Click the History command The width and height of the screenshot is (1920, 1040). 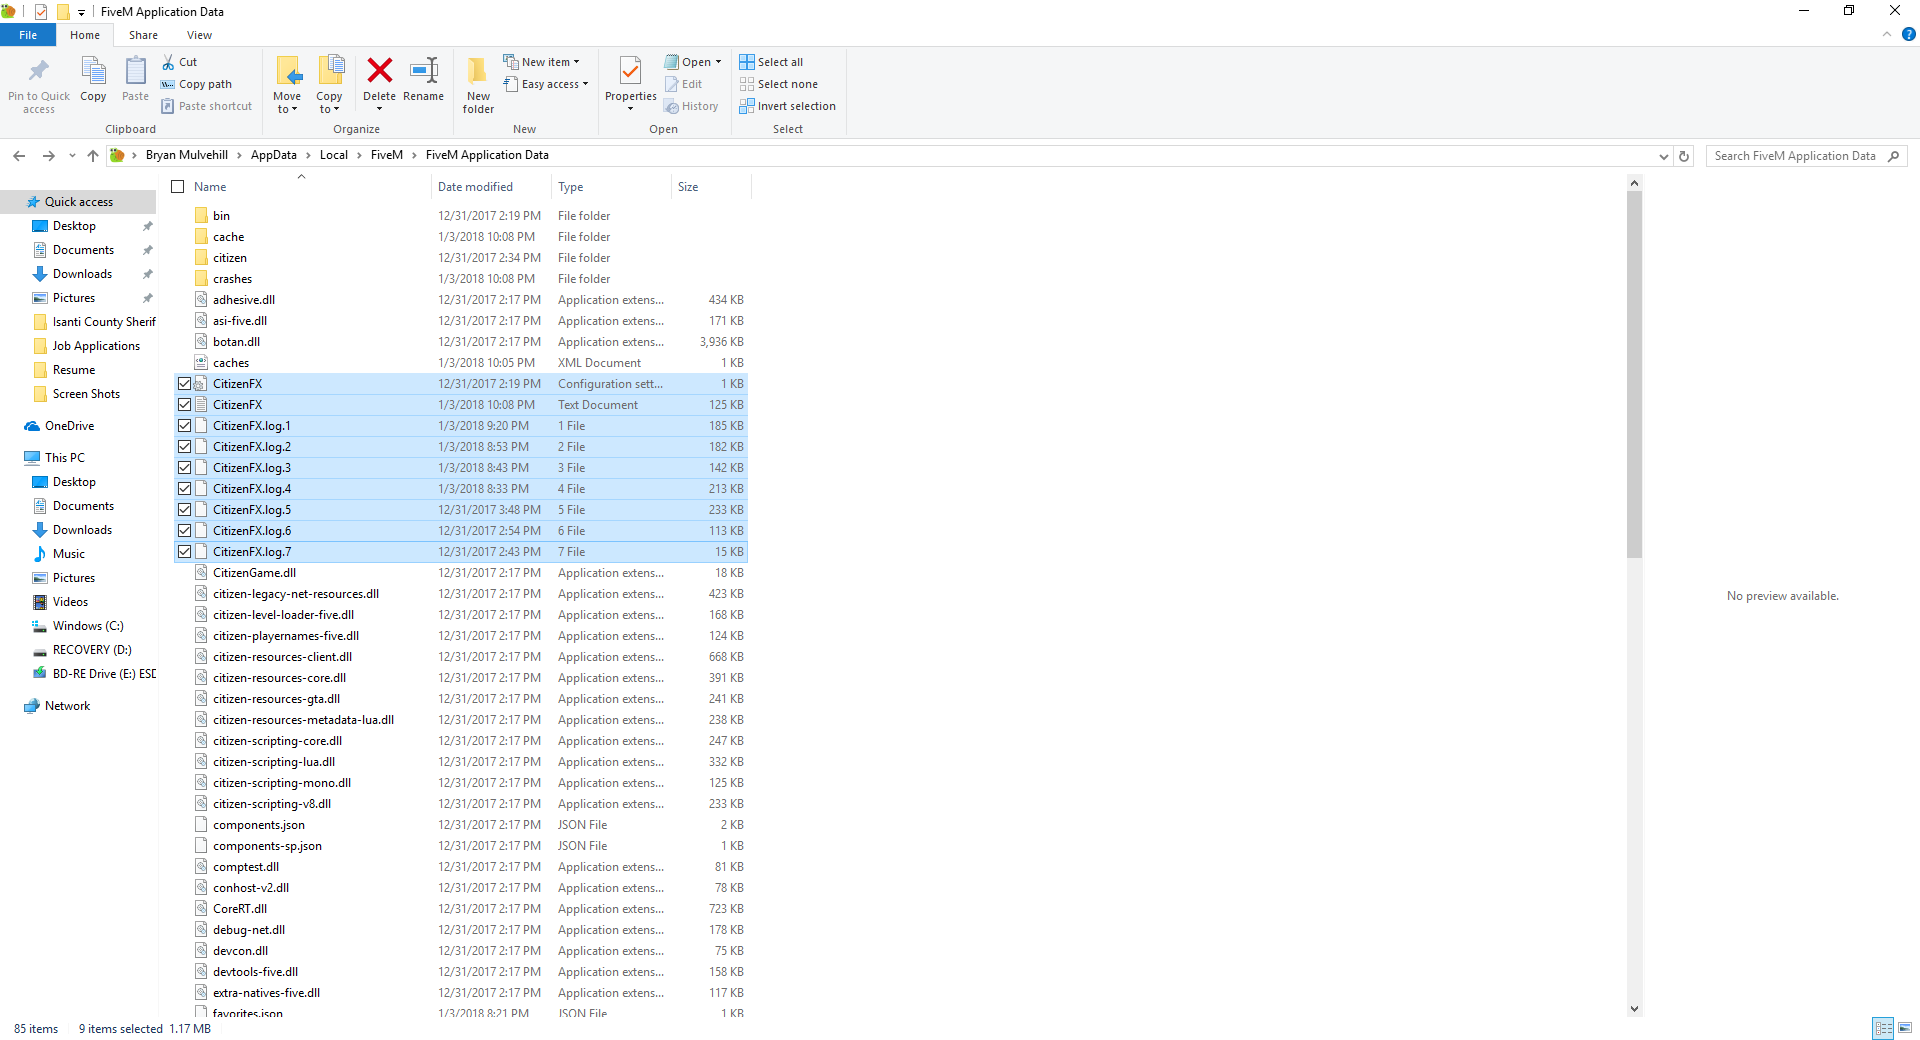click(x=691, y=106)
